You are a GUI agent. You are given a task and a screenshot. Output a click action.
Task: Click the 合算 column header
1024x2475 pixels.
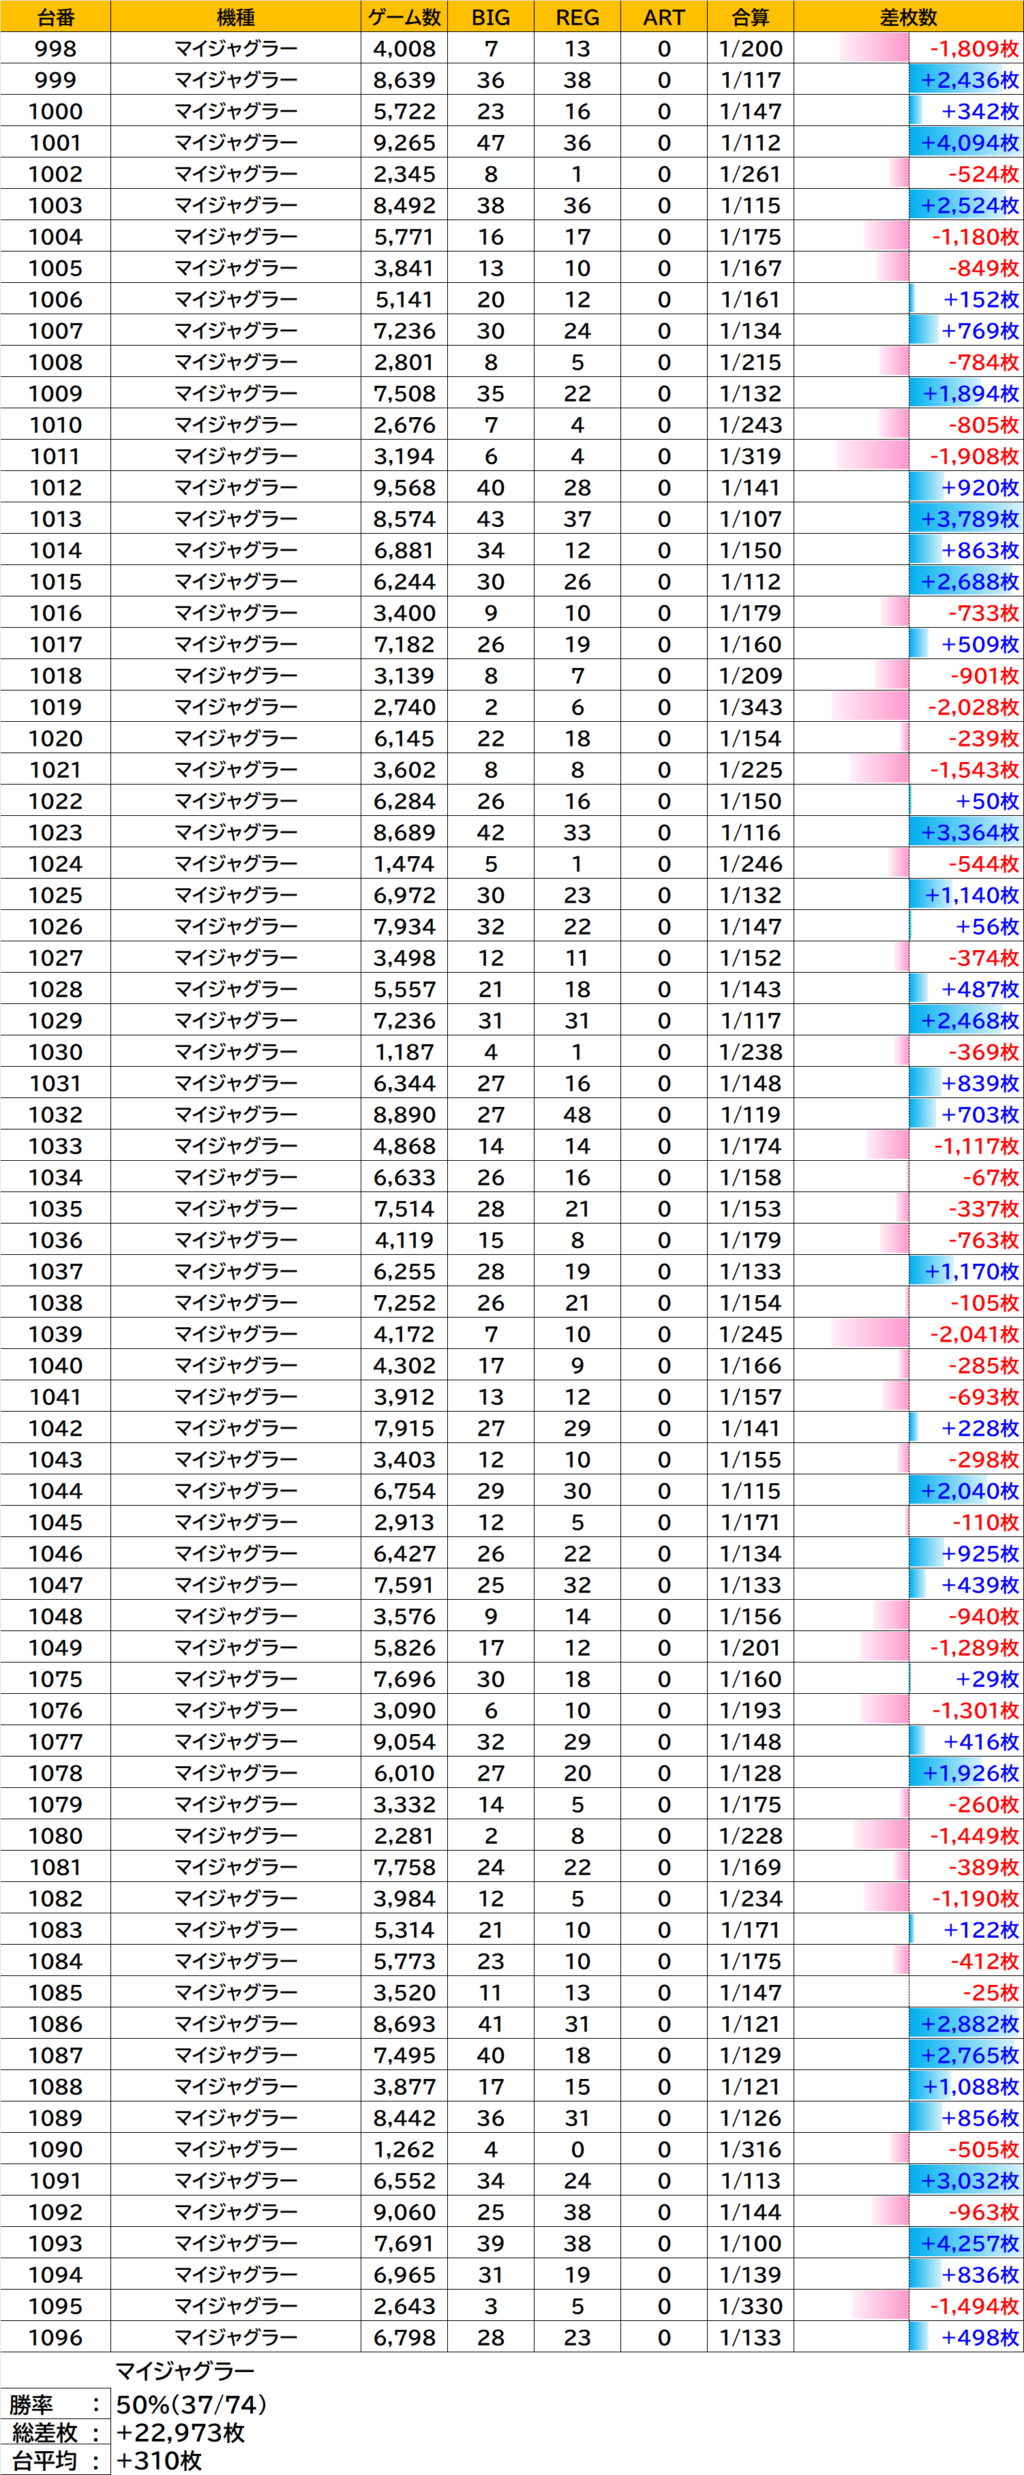[750, 17]
